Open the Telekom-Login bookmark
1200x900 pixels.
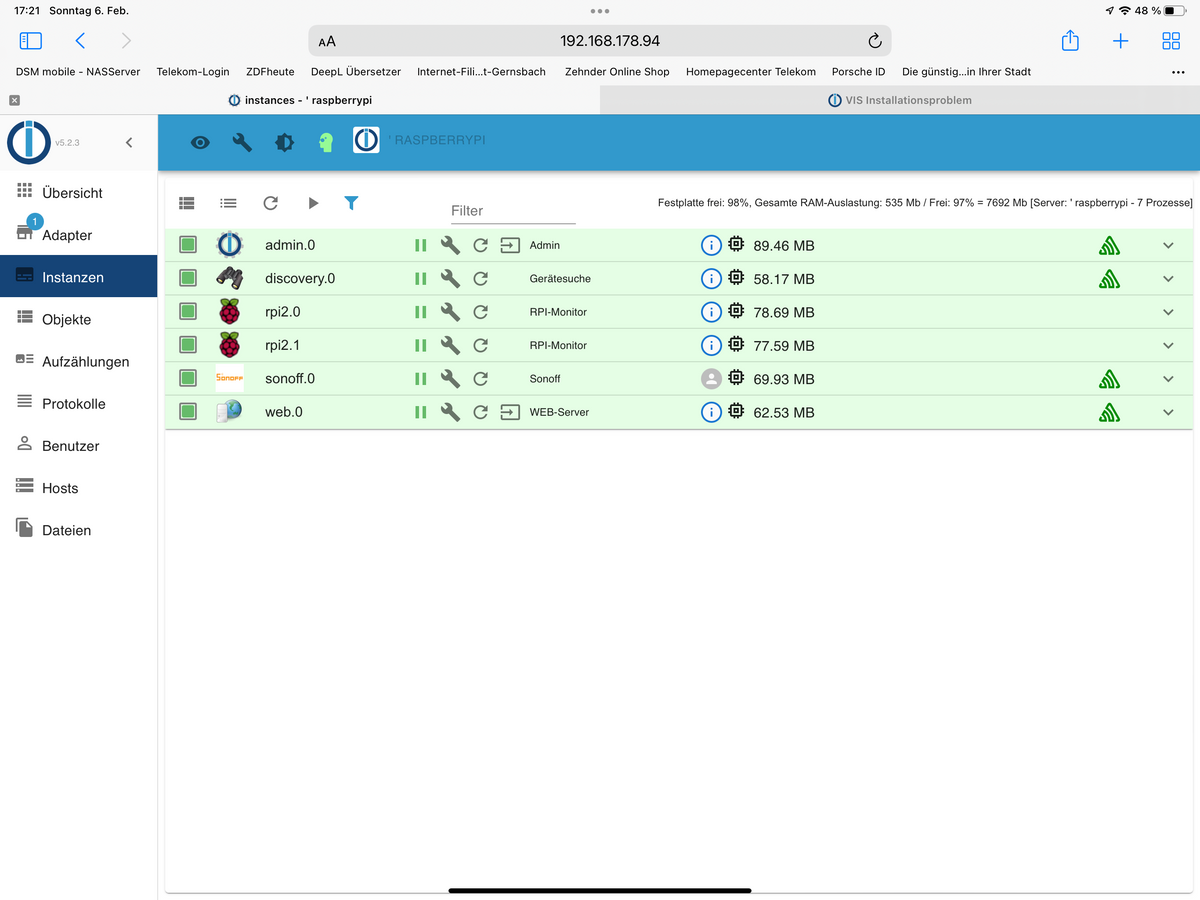pyautogui.click(x=193, y=72)
